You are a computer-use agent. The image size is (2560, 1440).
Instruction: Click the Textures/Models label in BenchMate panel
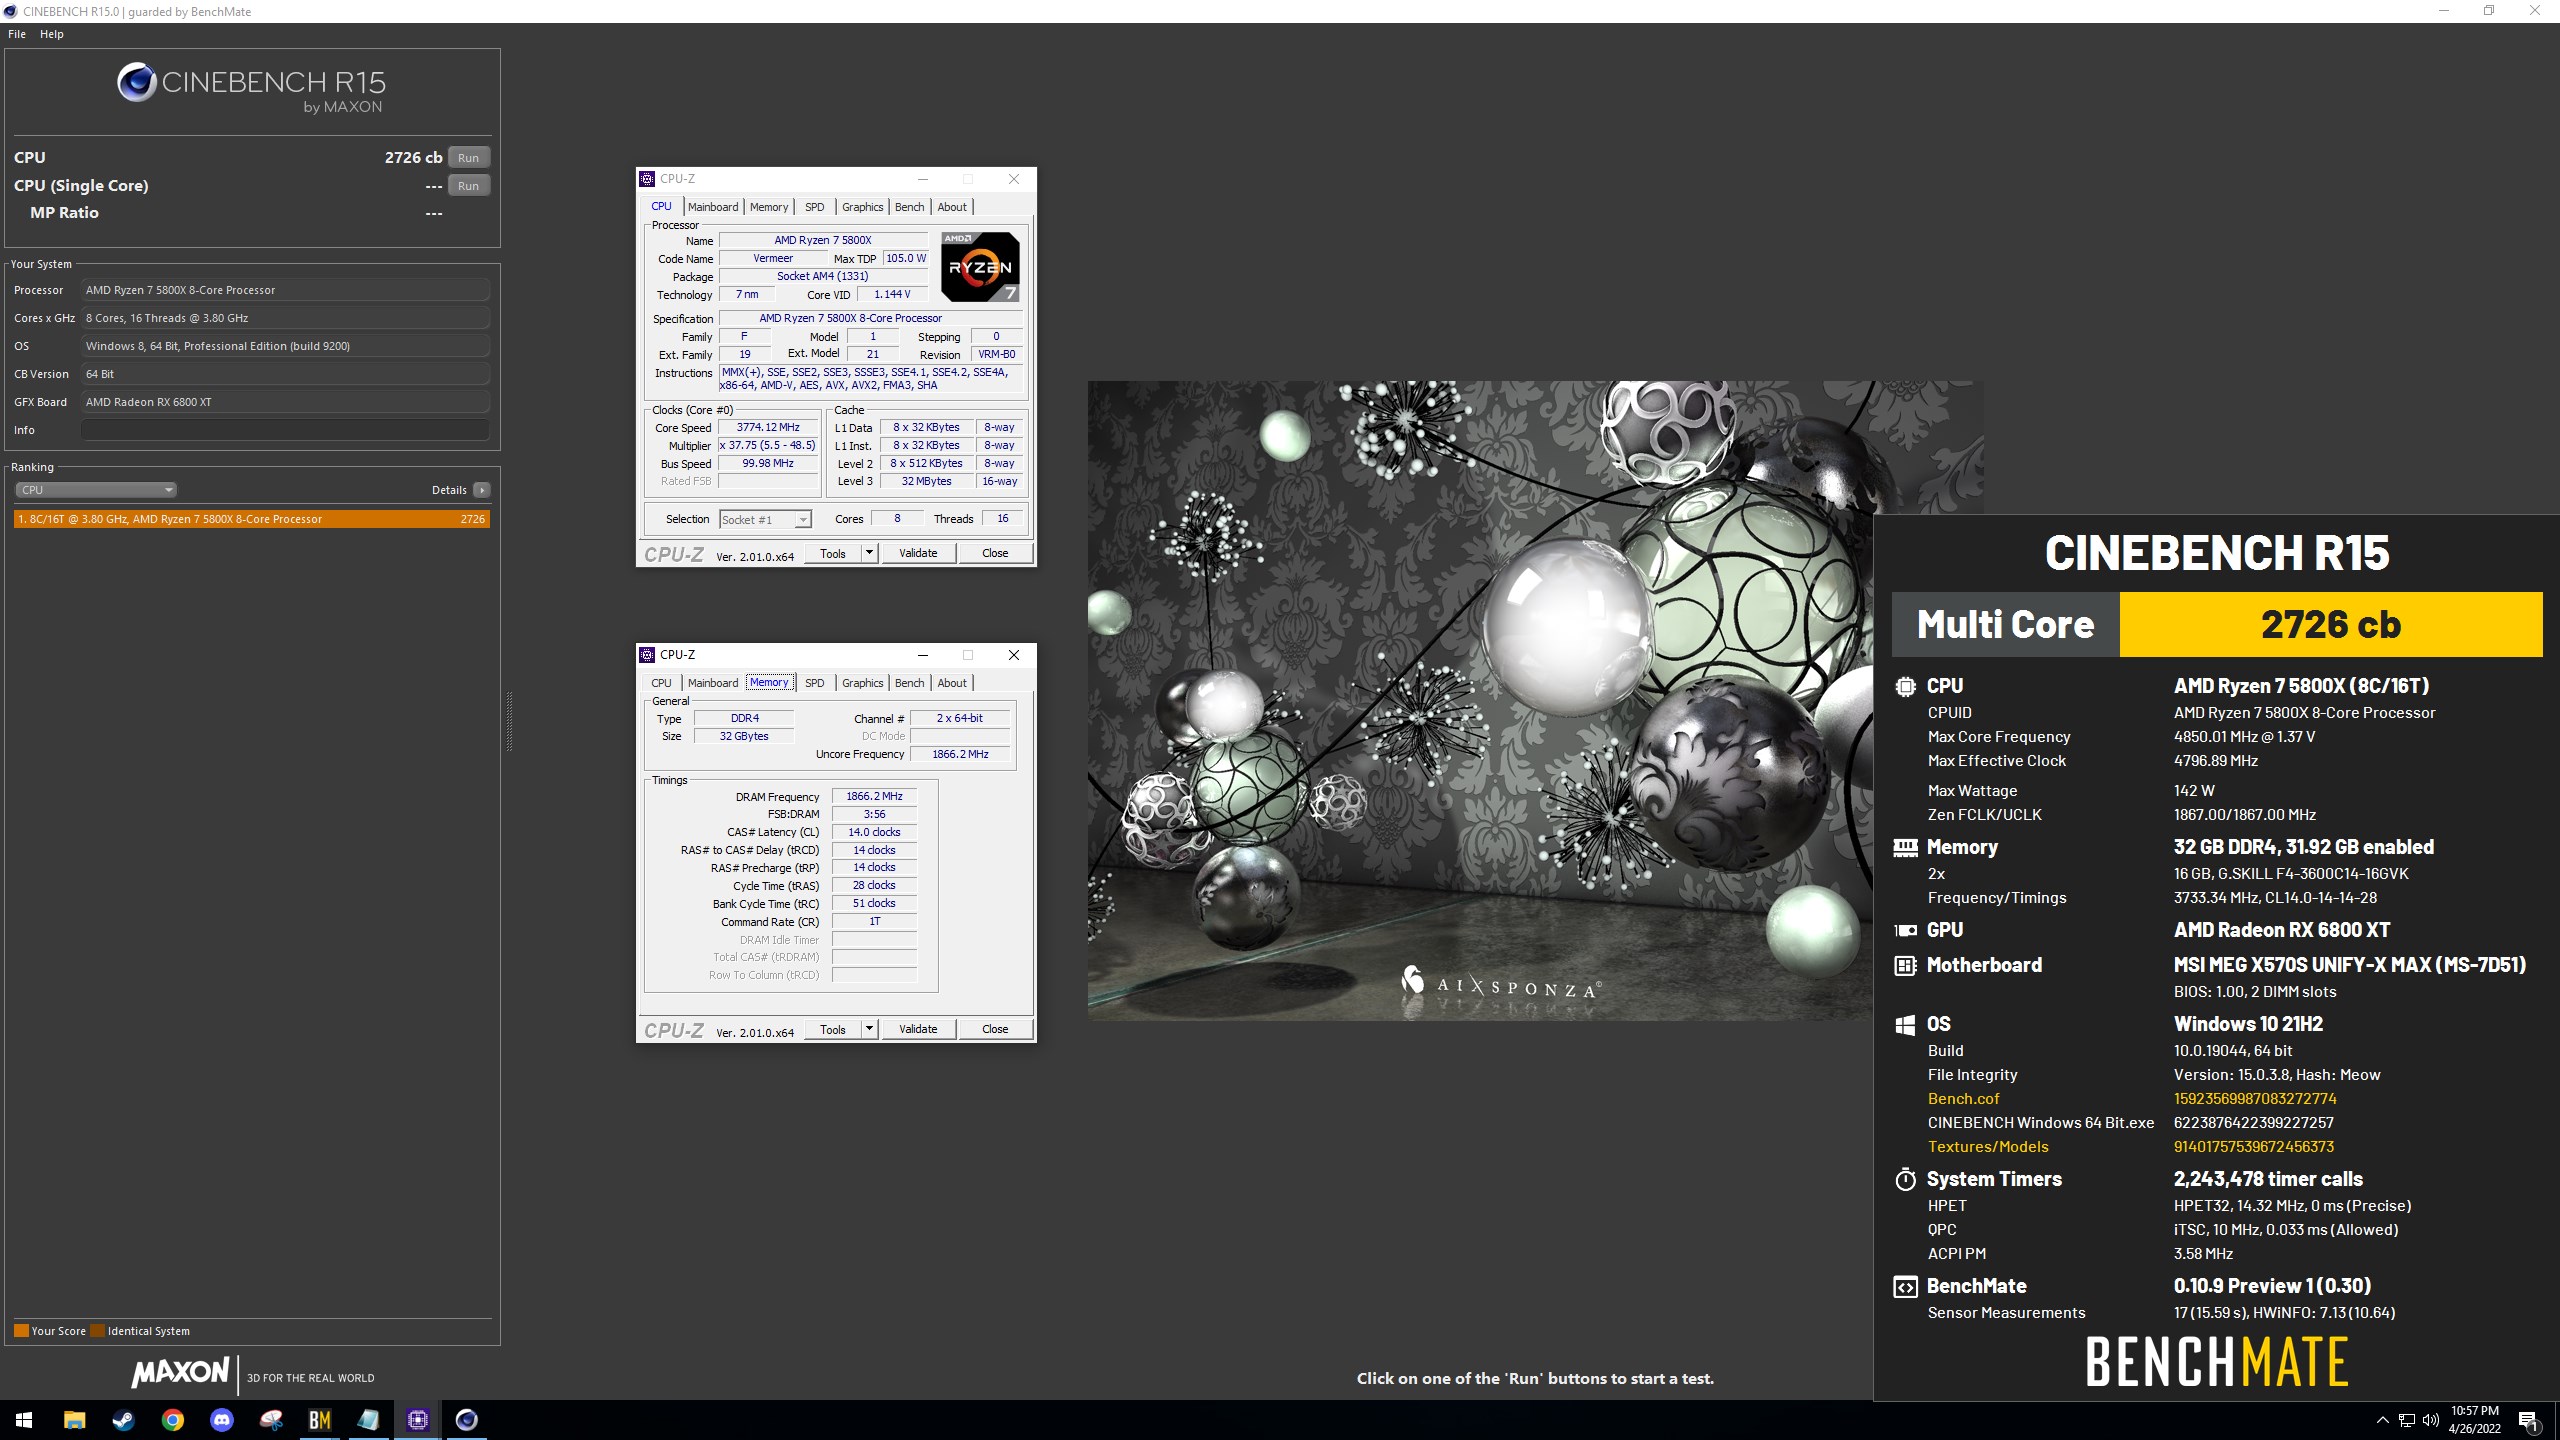(x=1988, y=1147)
